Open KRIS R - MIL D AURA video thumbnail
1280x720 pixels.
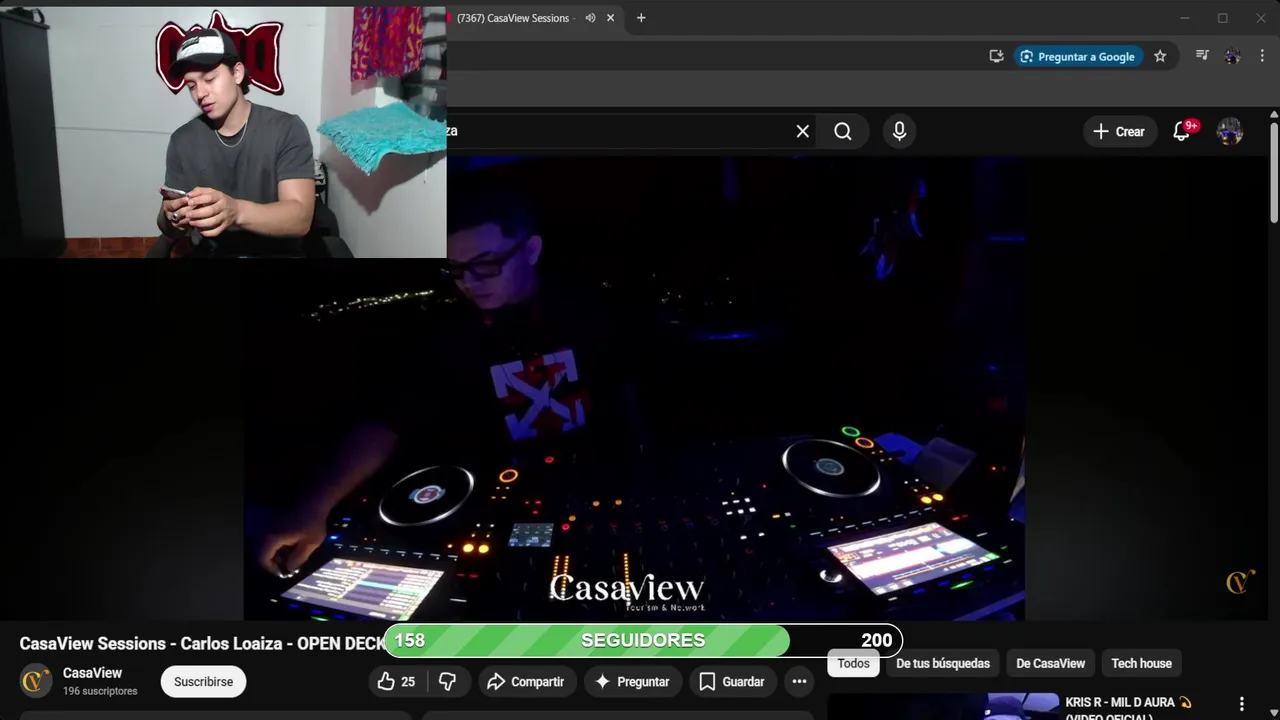pos(943,706)
